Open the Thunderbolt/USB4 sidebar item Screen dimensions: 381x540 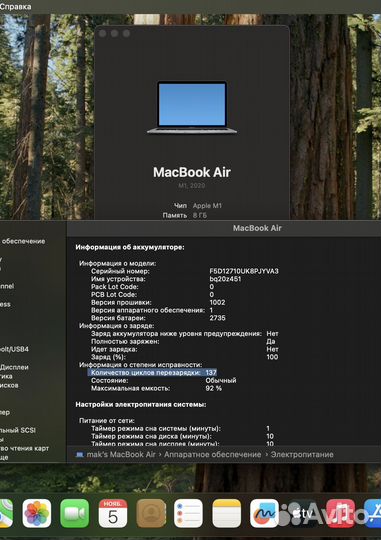pos(14,349)
